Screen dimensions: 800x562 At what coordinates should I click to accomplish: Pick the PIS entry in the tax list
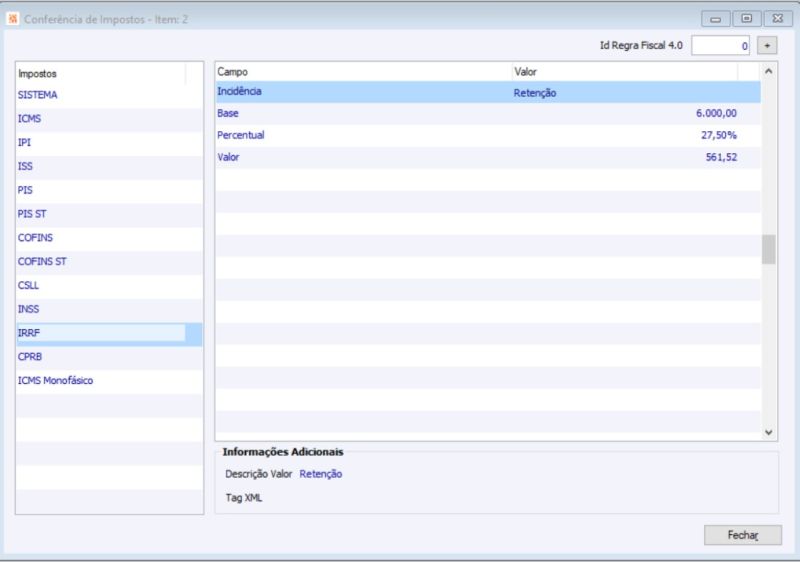[x=109, y=190]
